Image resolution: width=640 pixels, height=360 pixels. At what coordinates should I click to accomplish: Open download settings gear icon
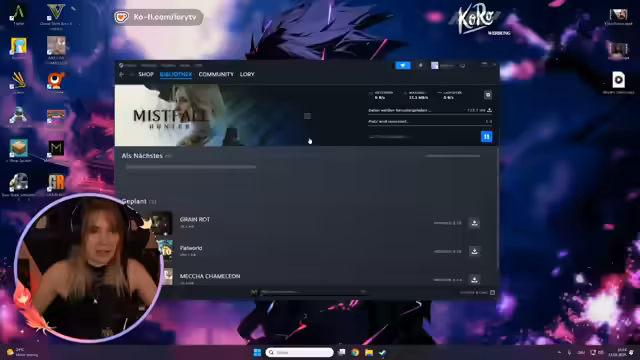pyautogui.click(x=488, y=95)
